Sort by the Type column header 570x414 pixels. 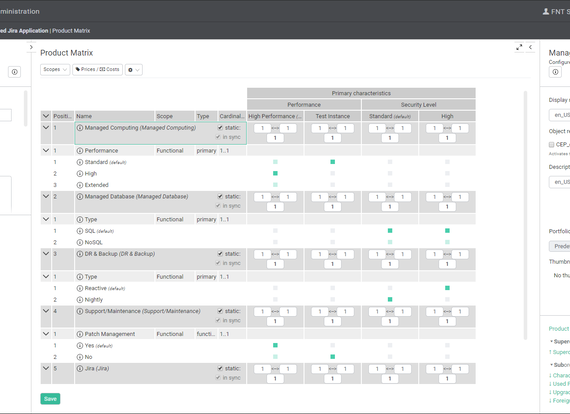click(x=206, y=116)
